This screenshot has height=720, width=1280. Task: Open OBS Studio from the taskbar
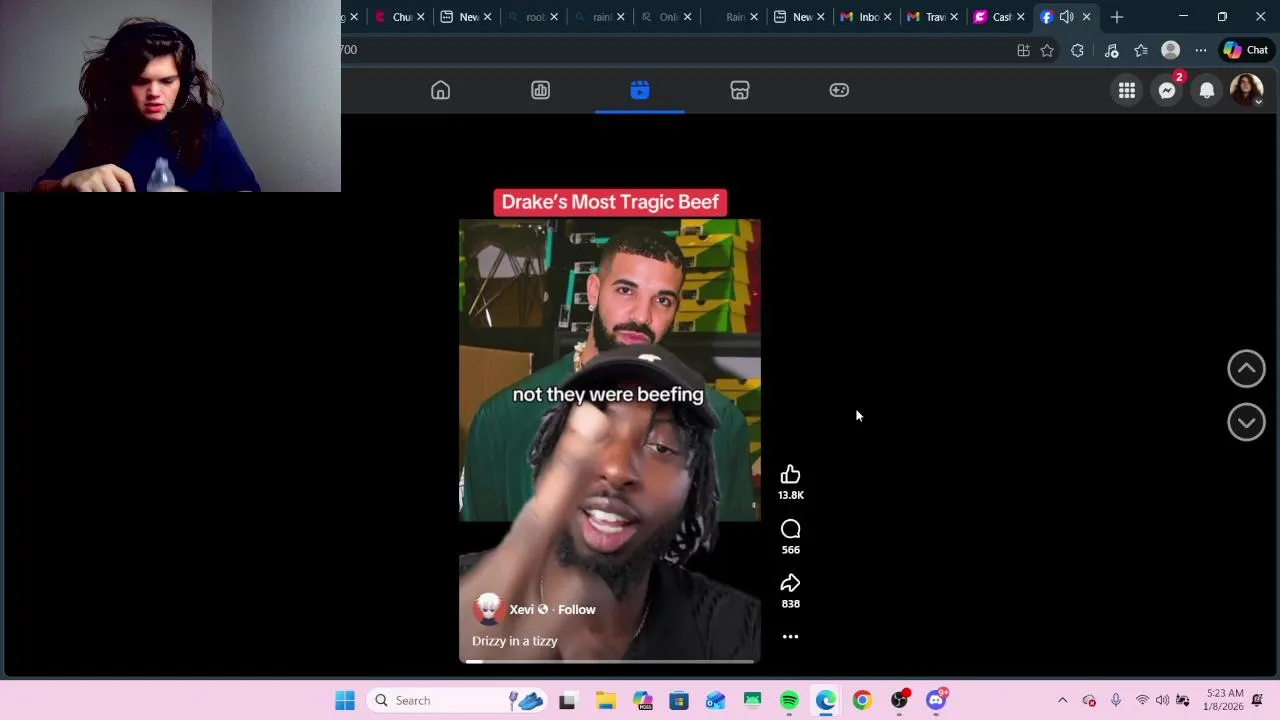(x=899, y=700)
